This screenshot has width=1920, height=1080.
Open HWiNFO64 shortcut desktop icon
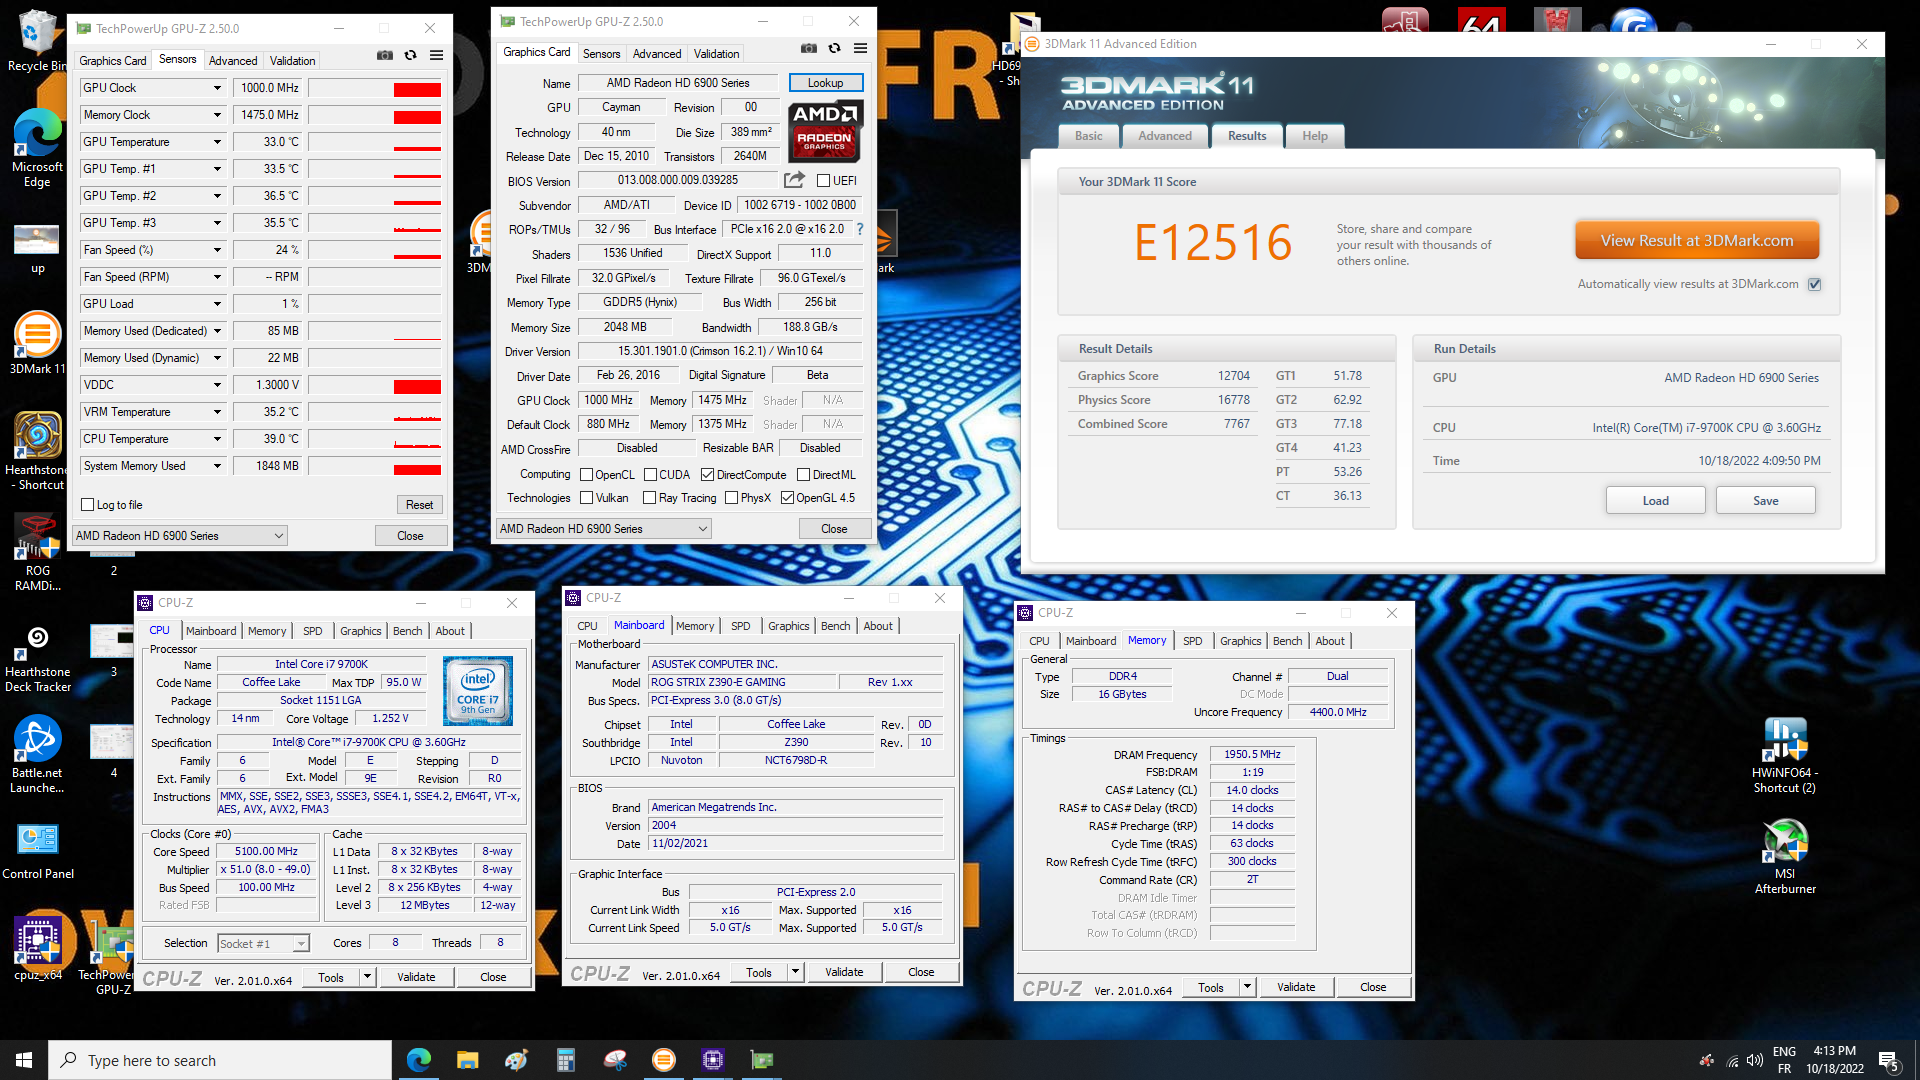(1785, 756)
